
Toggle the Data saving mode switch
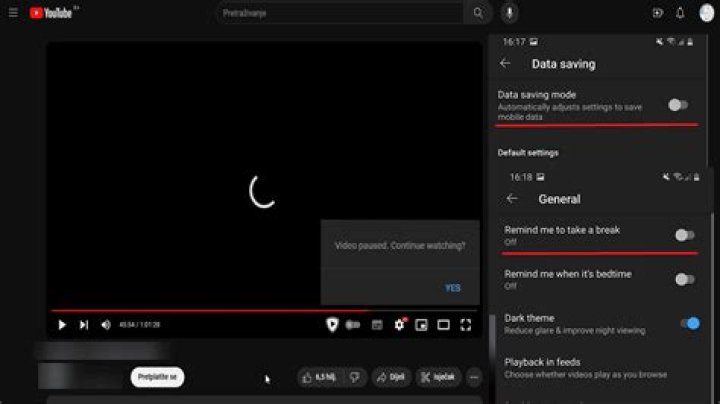point(678,104)
